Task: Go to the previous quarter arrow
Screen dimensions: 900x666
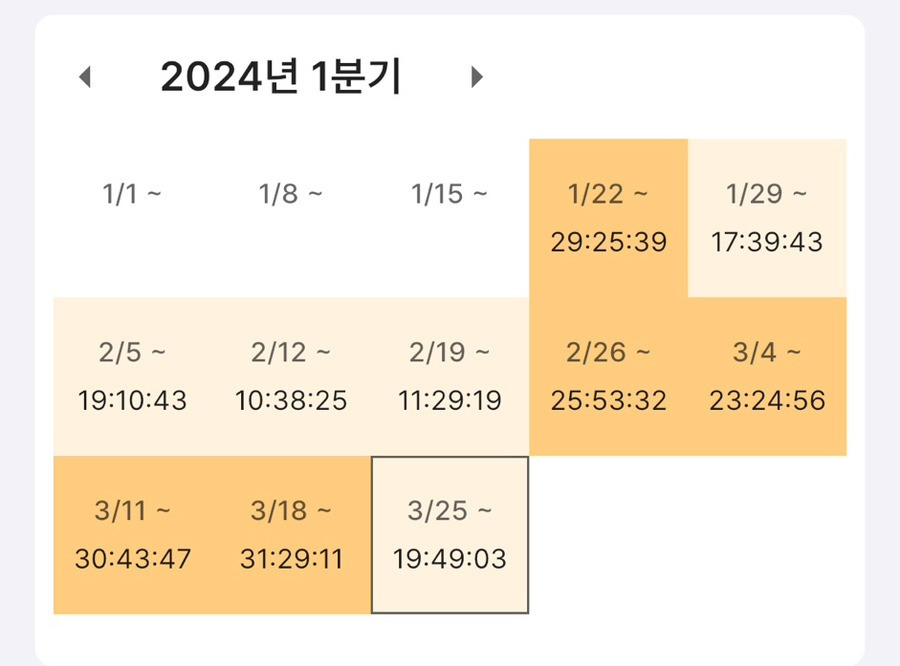Action: pyautogui.click(x=85, y=77)
